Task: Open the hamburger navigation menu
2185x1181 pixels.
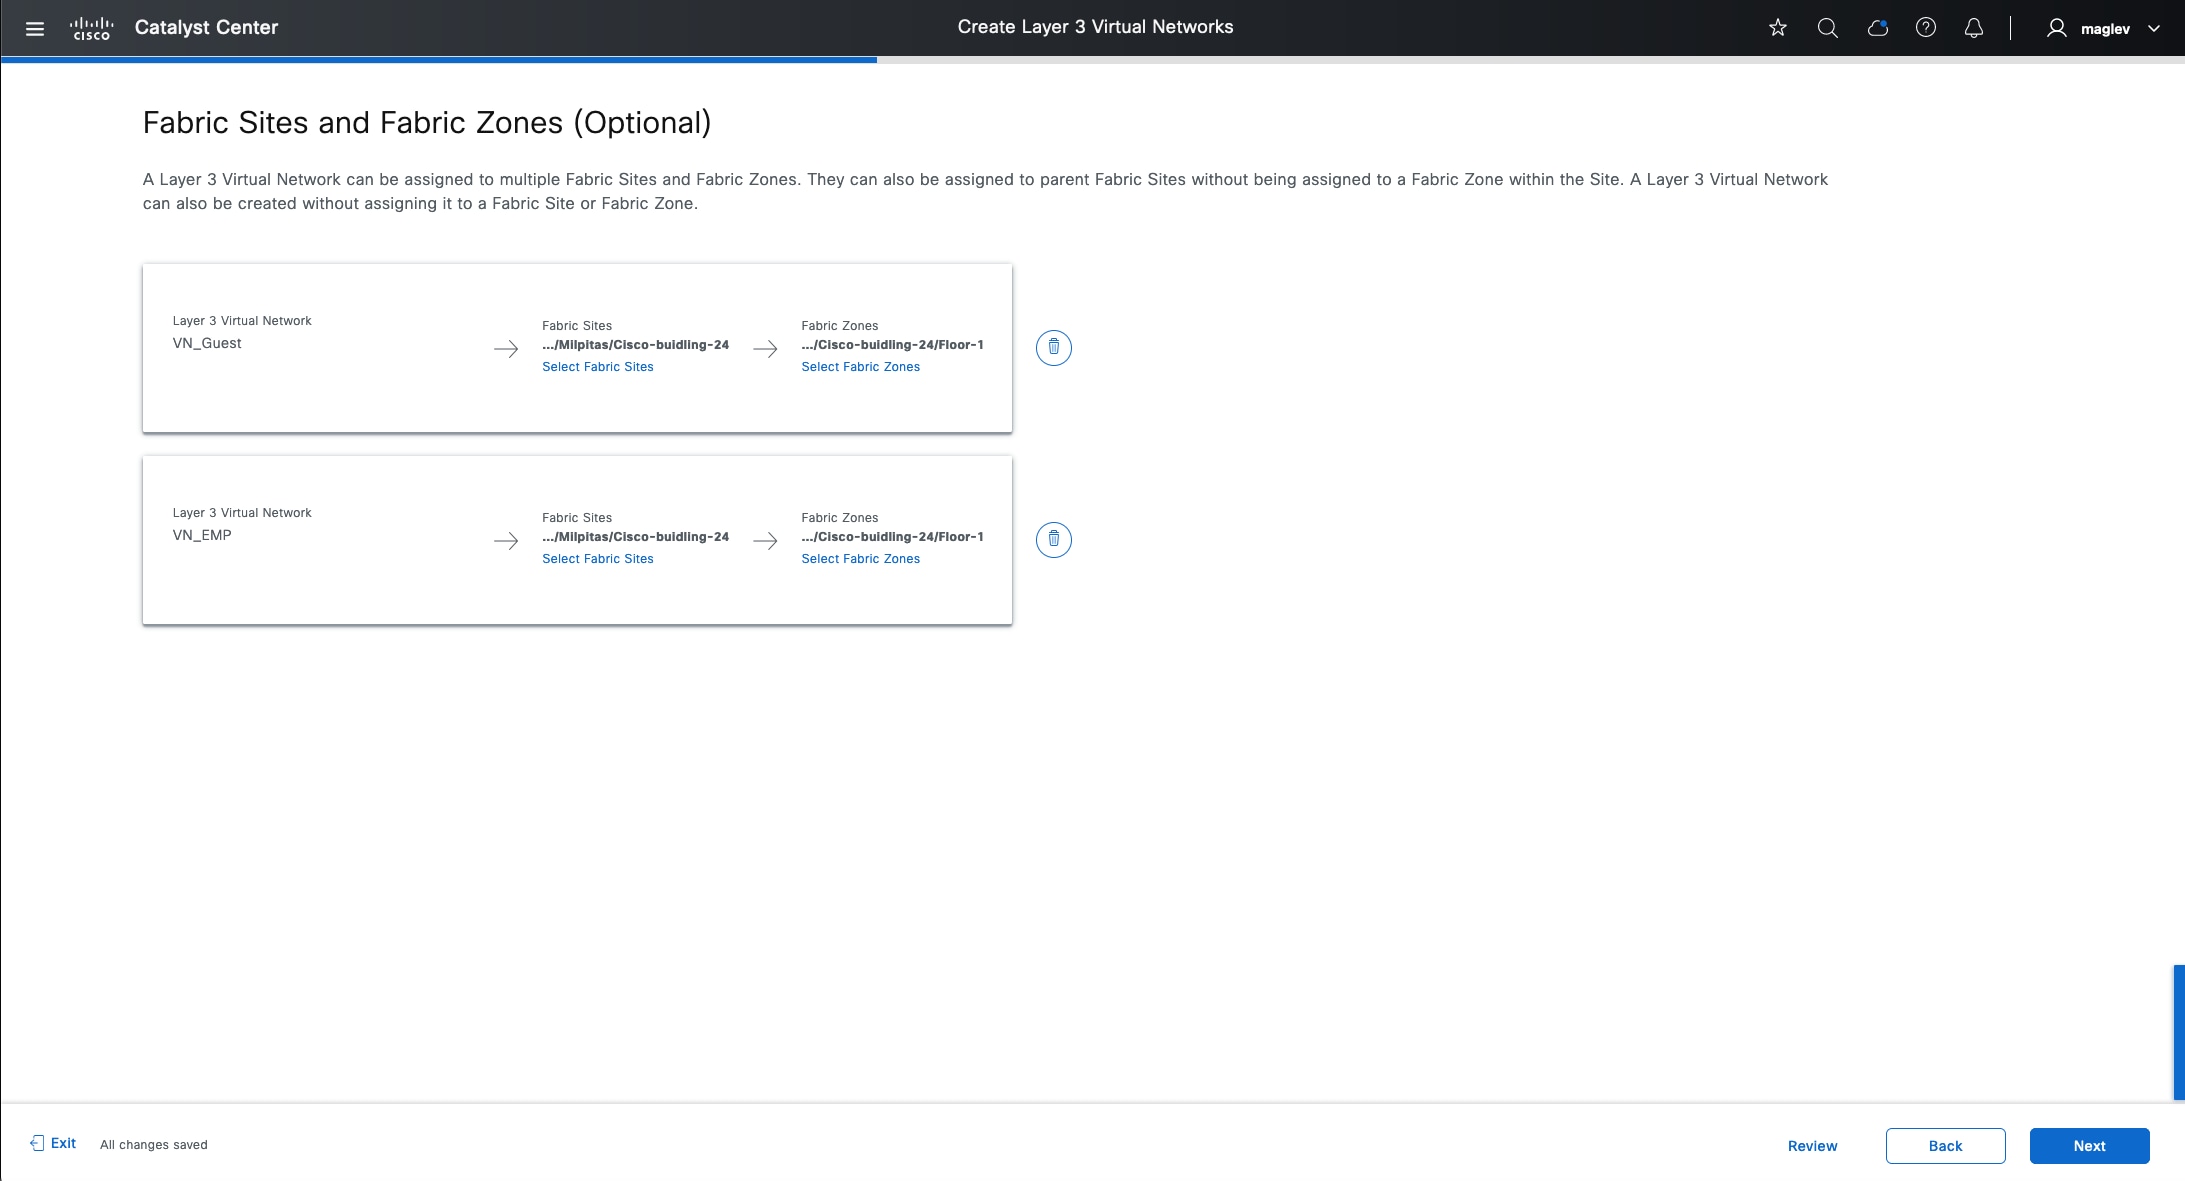Action: 35,28
